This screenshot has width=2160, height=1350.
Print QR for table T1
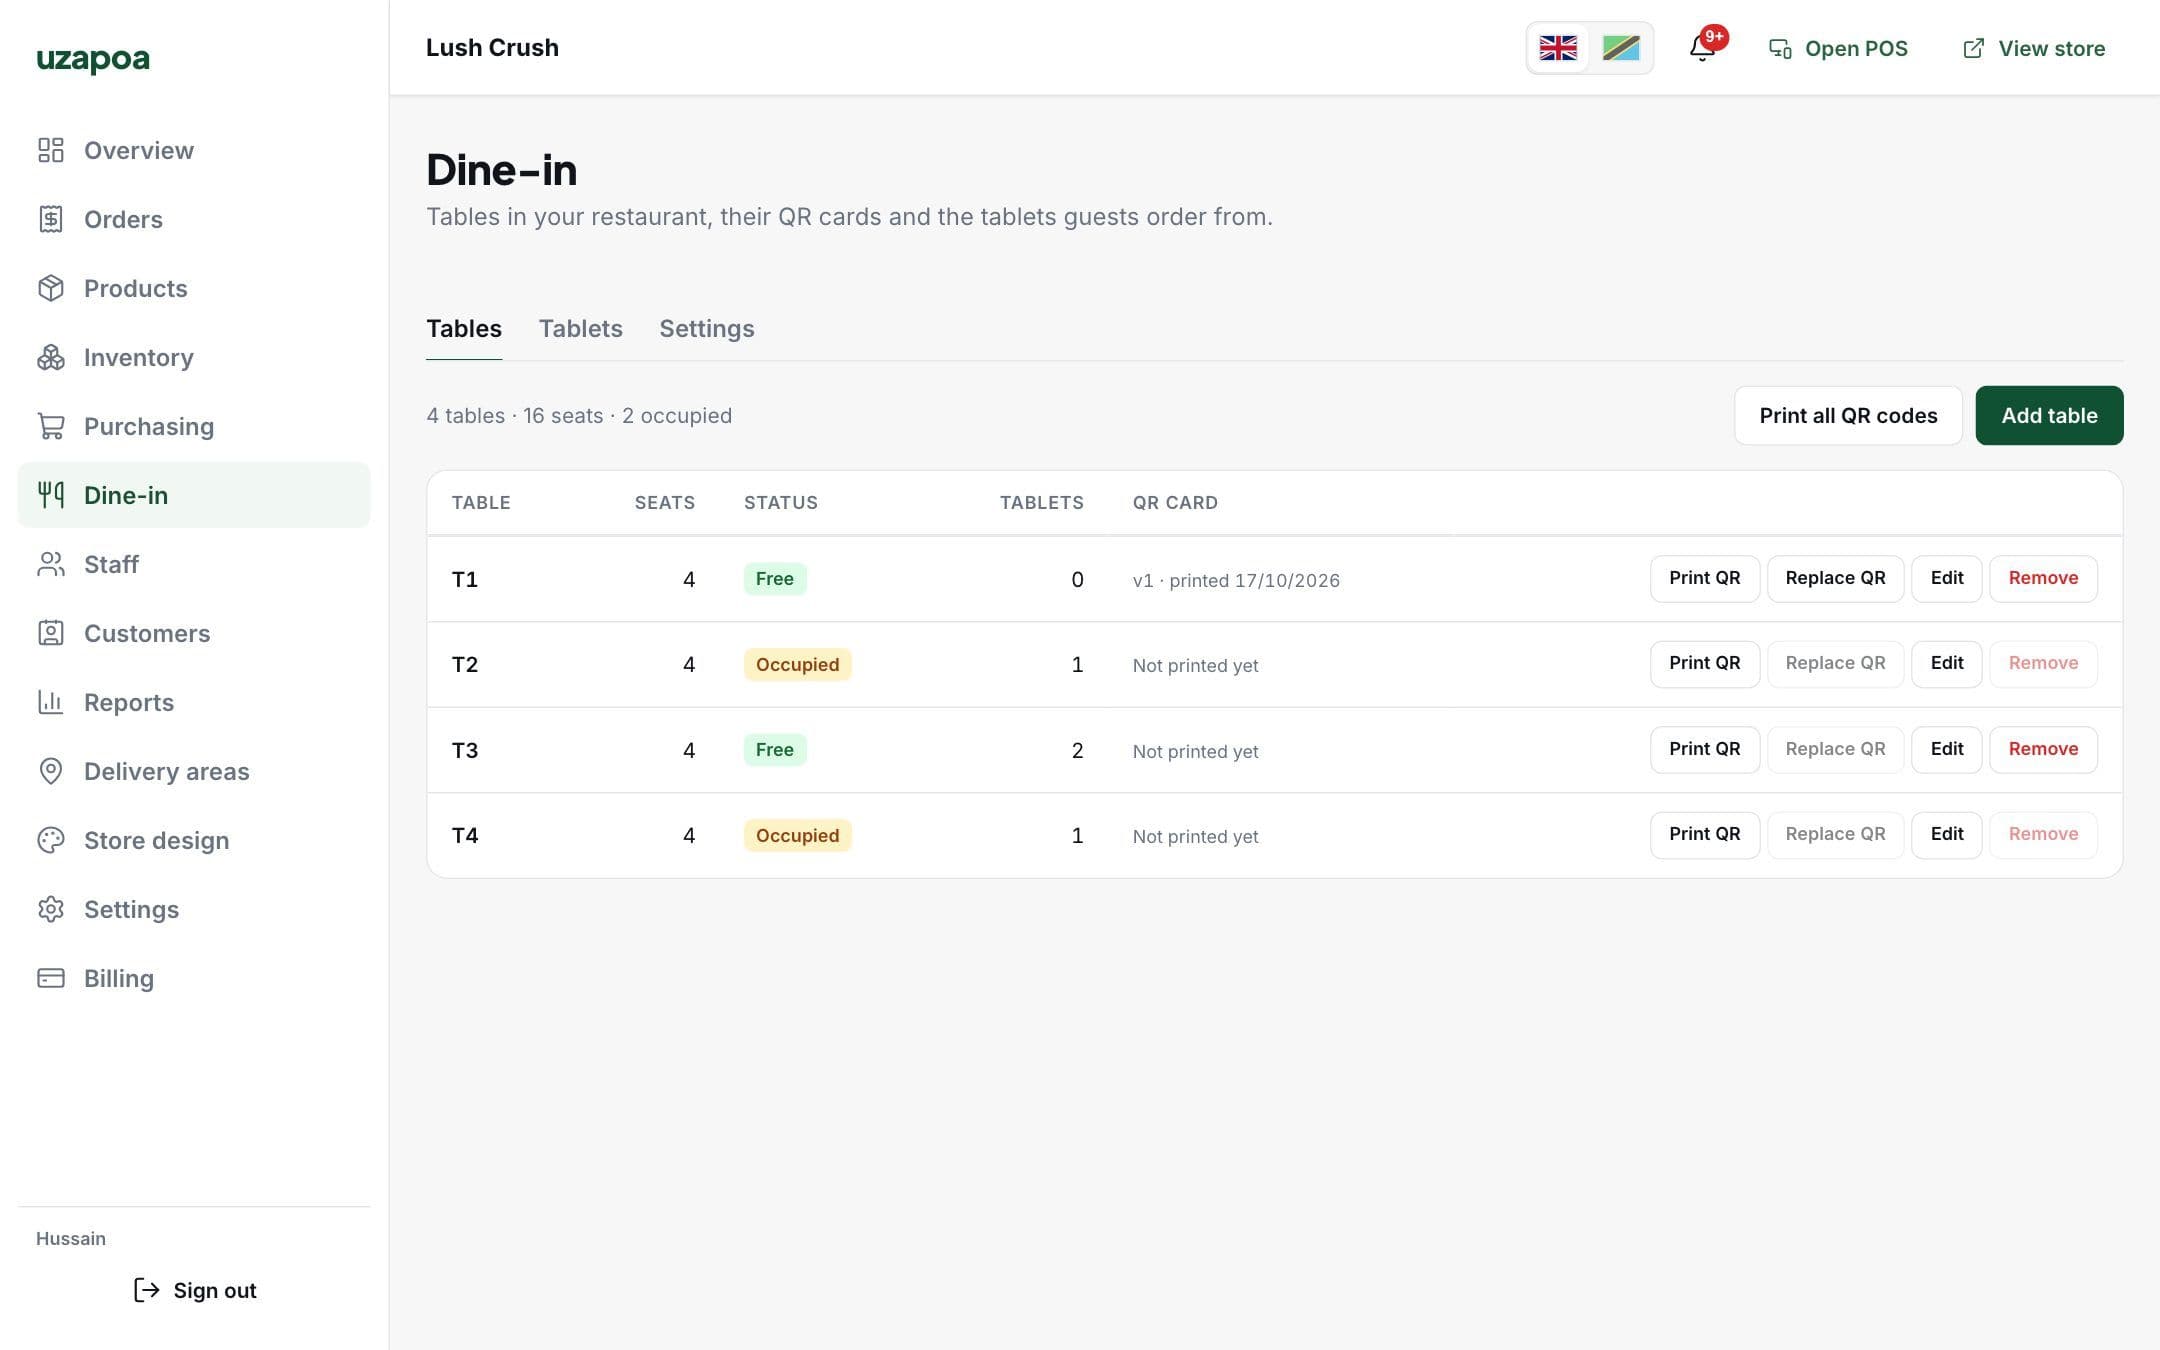point(1704,578)
